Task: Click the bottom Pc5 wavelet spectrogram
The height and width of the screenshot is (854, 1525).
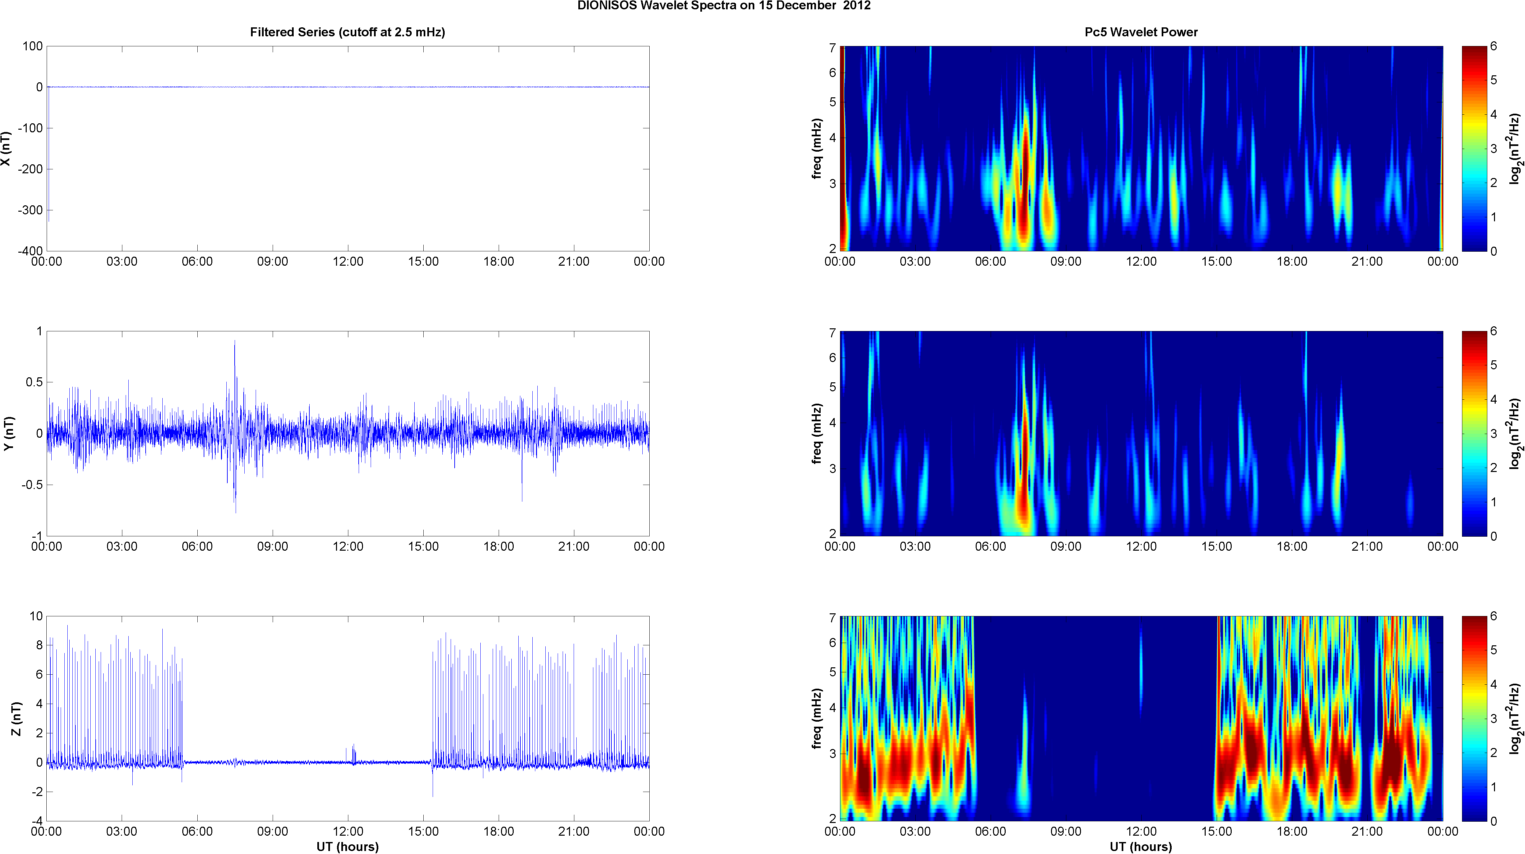Action: pos(1141,718)
